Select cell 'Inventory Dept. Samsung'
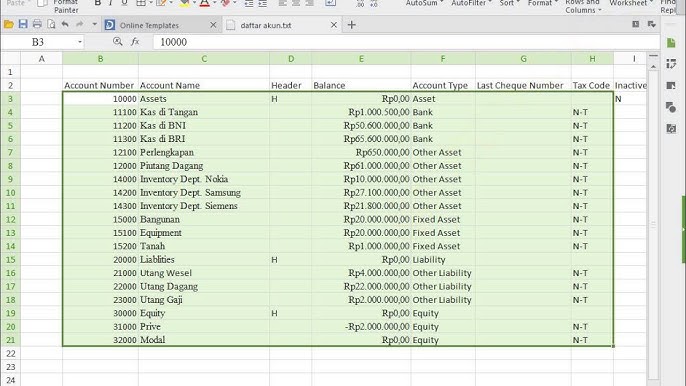The height and width of the screenshot is (386, 686). click(x=204, y=193)
